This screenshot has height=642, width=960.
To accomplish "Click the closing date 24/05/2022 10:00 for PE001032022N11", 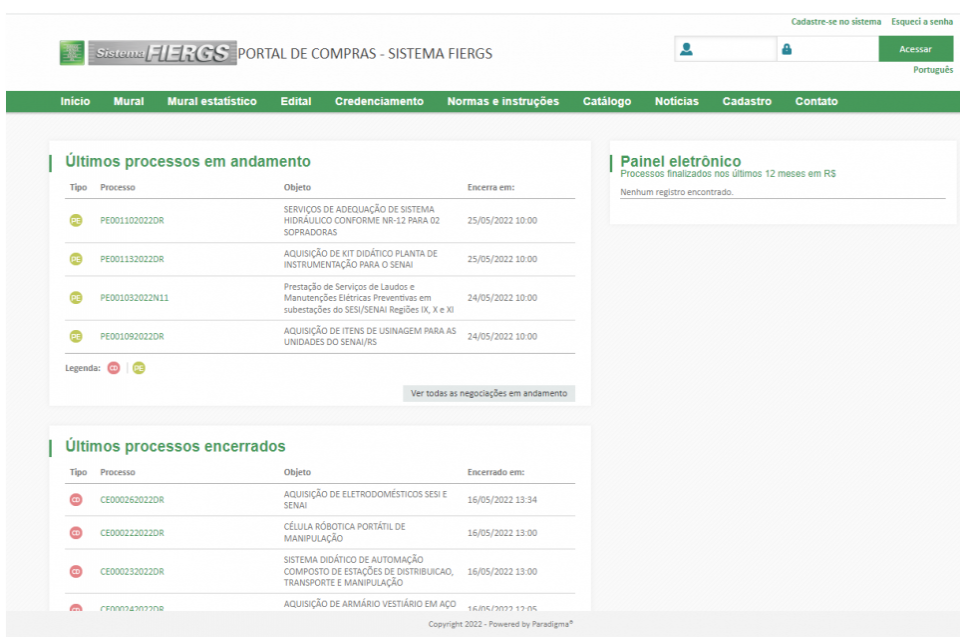I will click(x=502, y=297).
